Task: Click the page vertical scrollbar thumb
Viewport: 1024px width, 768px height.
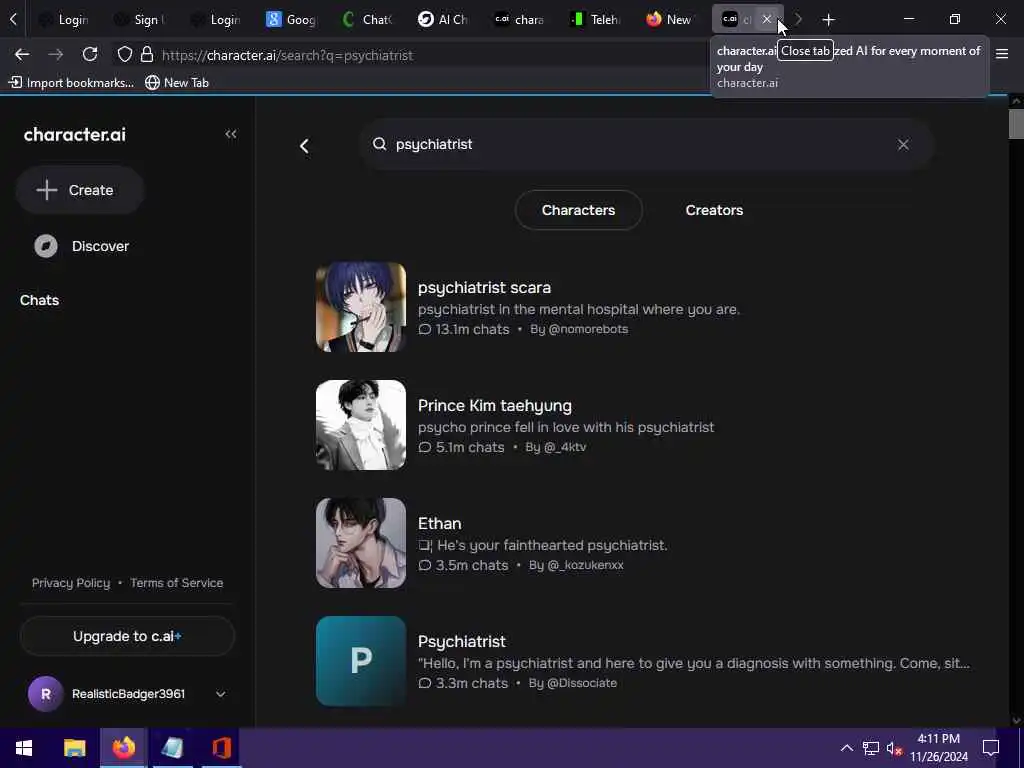Action: pos(1016,124)
